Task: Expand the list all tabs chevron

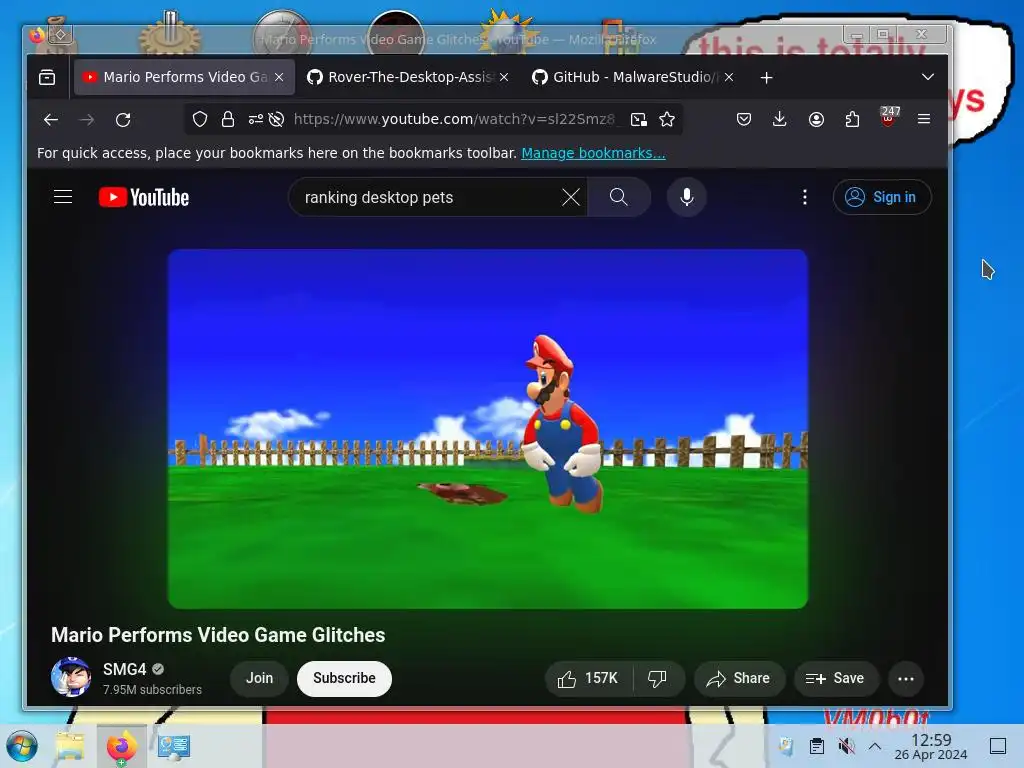Action: (x=927, y=77)
